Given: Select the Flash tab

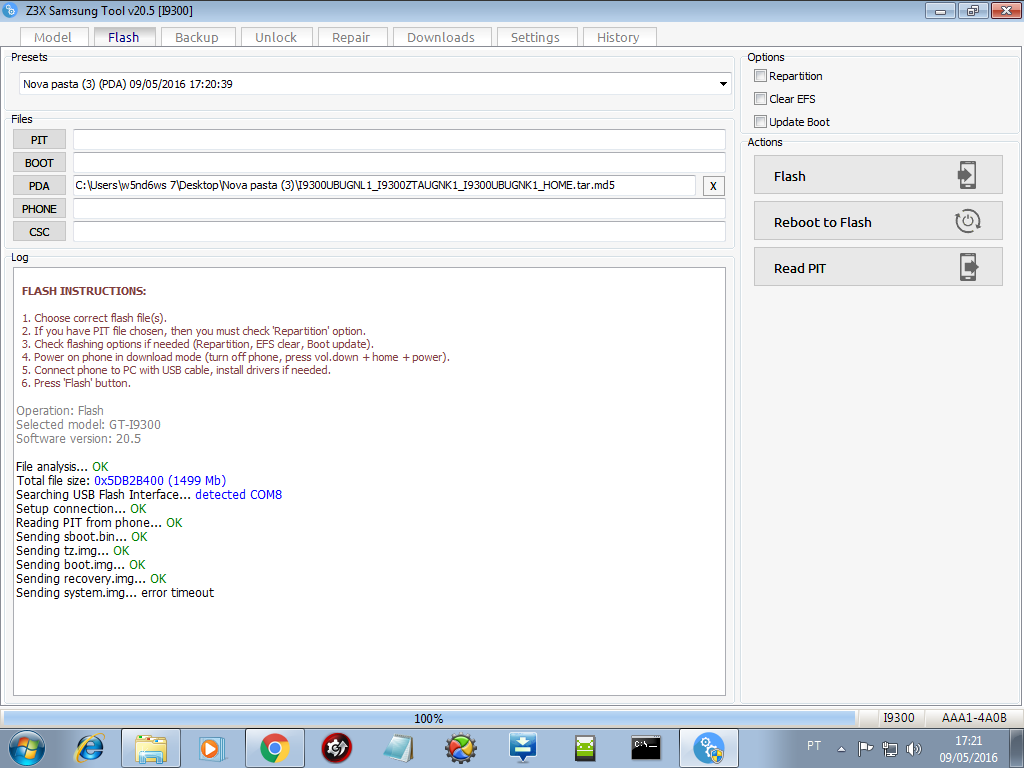Looking at the screenshot, I should [x=124, y=37].
